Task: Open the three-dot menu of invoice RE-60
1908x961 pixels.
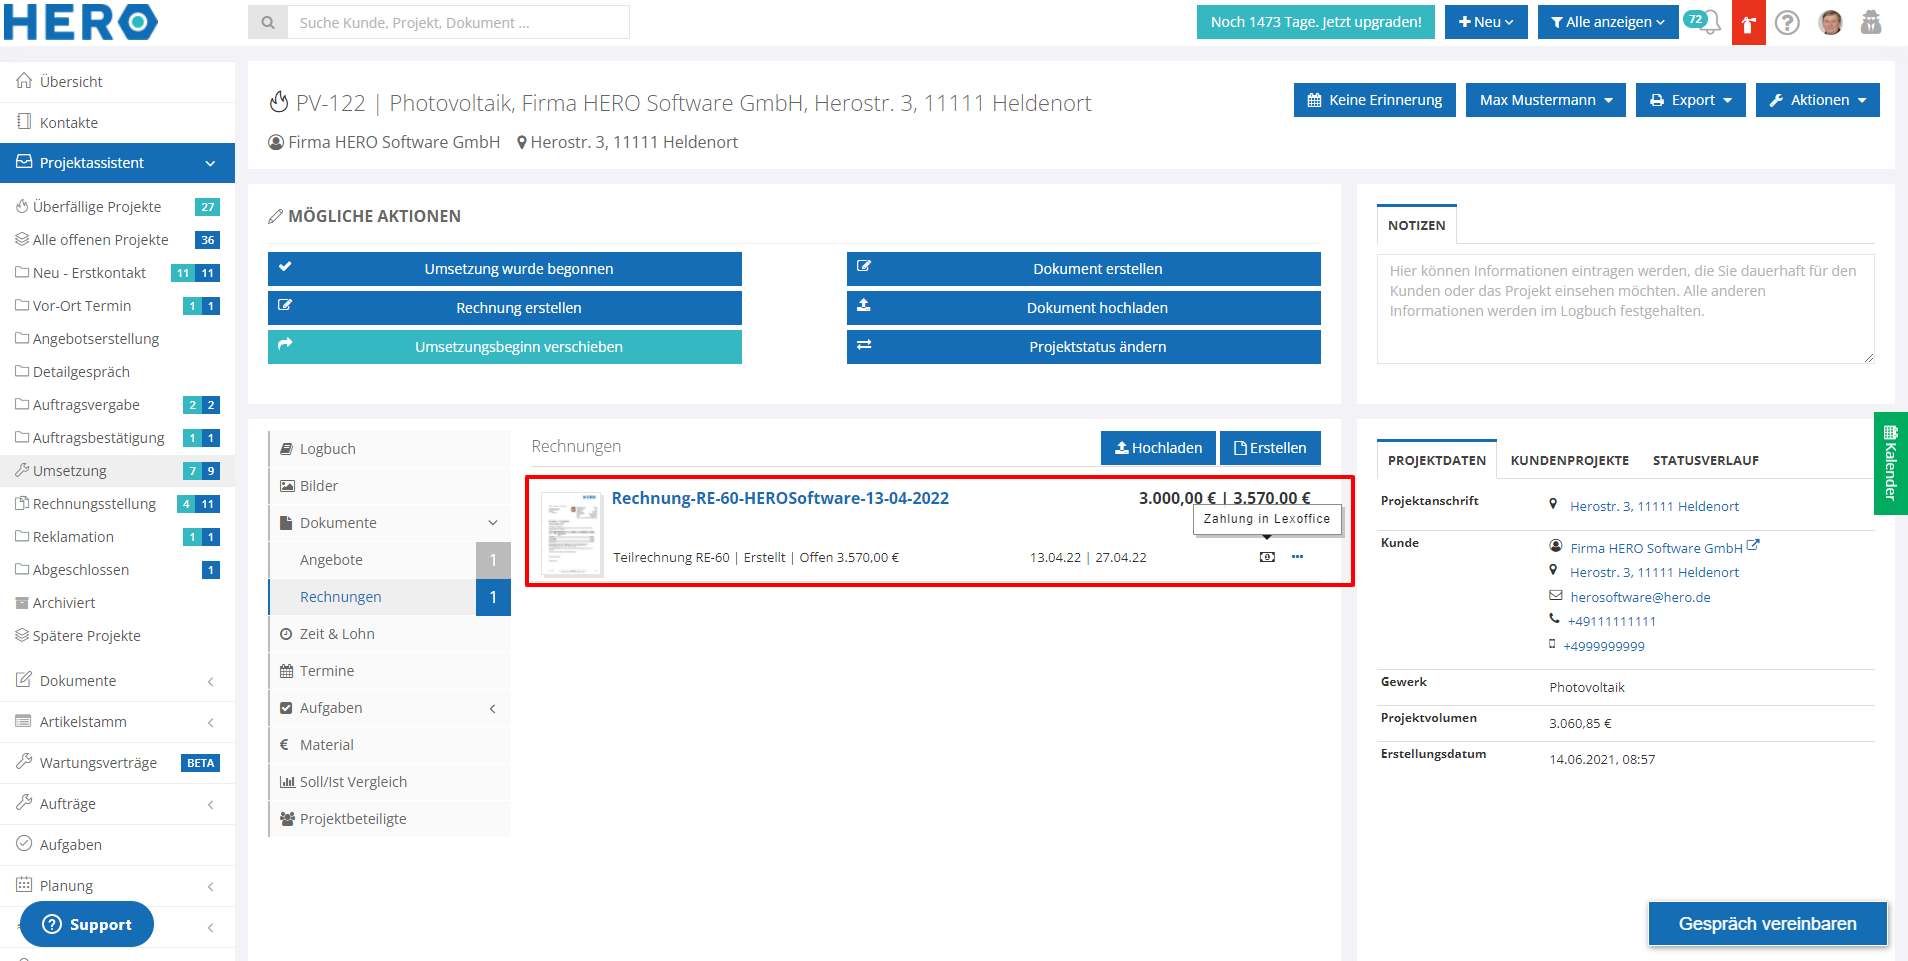Action: coord(1297,557)
